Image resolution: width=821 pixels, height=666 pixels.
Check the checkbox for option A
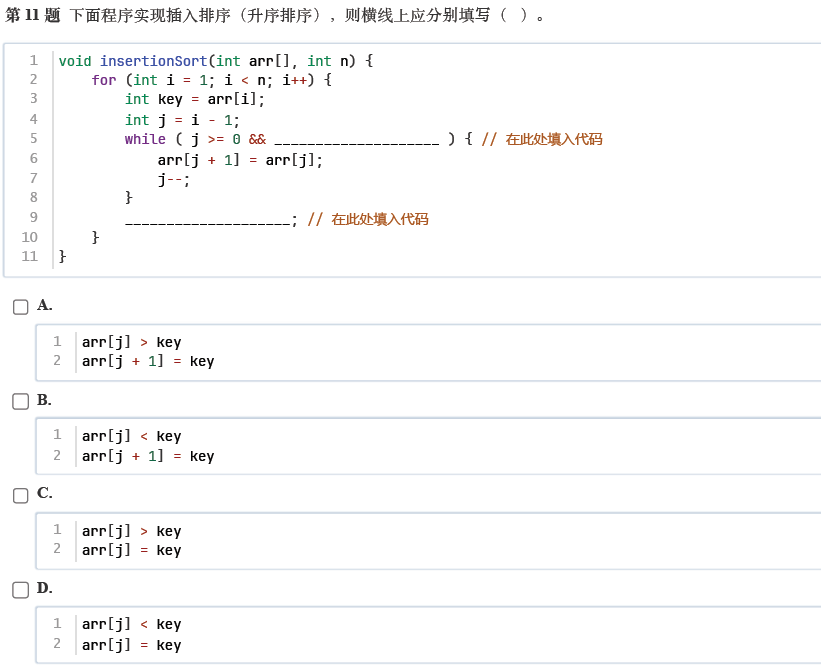pyautogui.click(x=20, y=307)
